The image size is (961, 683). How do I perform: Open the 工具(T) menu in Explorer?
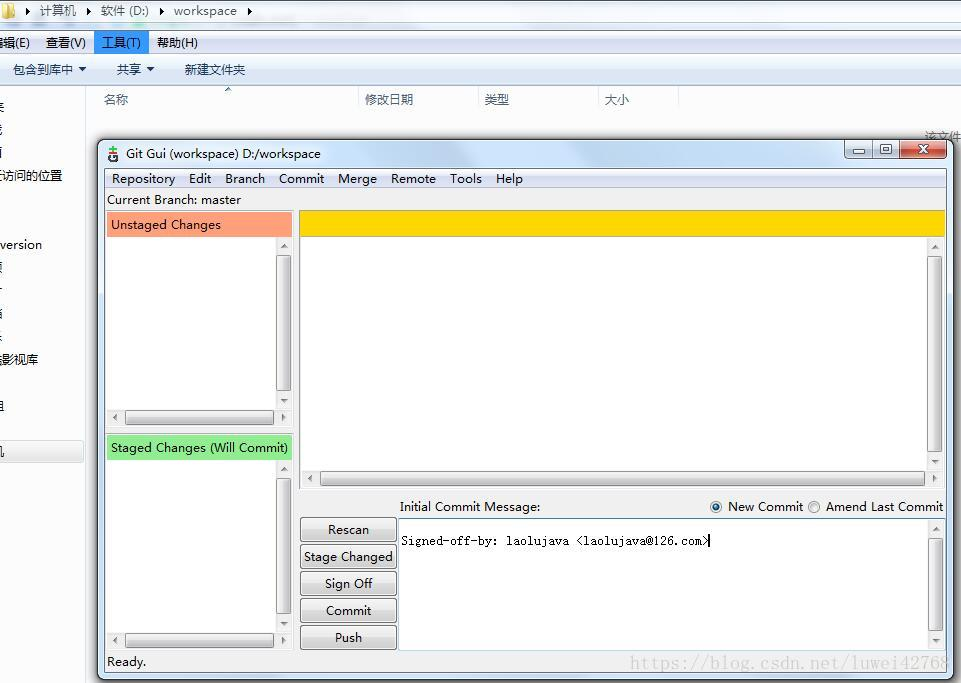121,42
